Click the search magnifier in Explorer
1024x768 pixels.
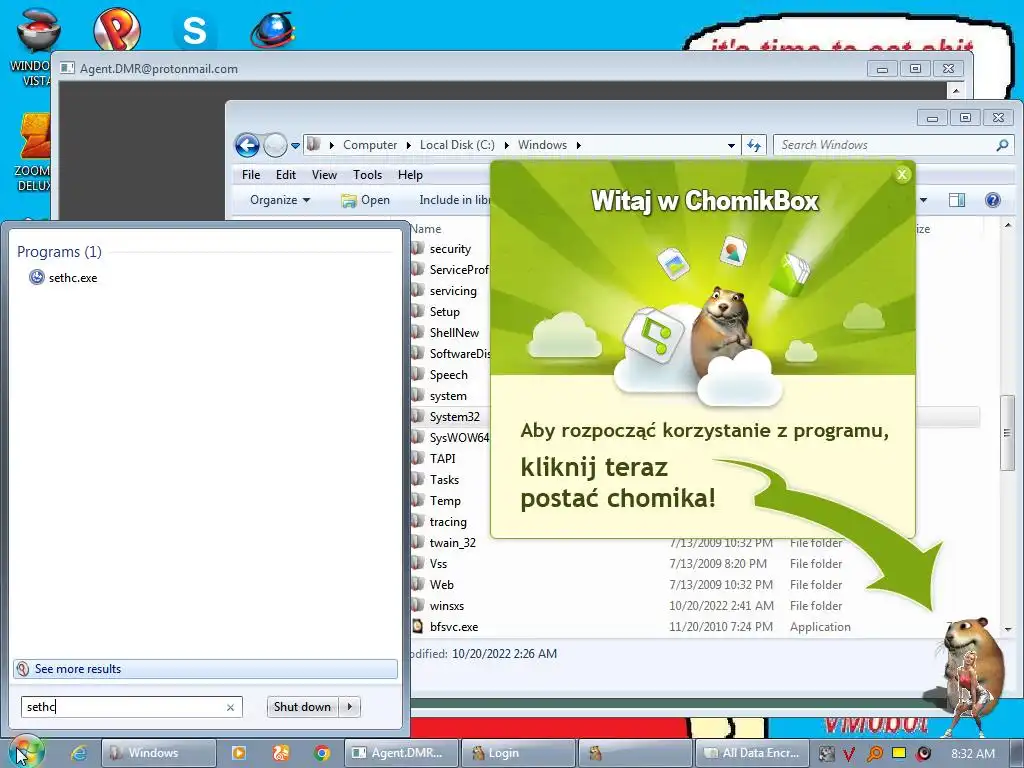click(1002, 145)
